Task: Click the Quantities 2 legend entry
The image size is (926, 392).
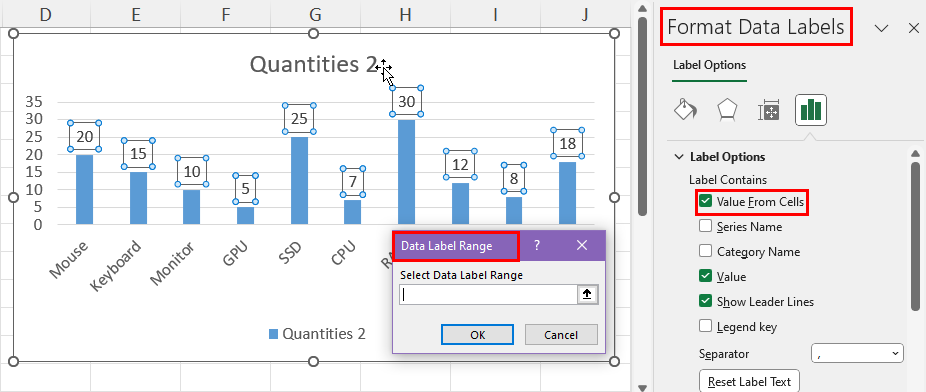Action: coord(317,334)
